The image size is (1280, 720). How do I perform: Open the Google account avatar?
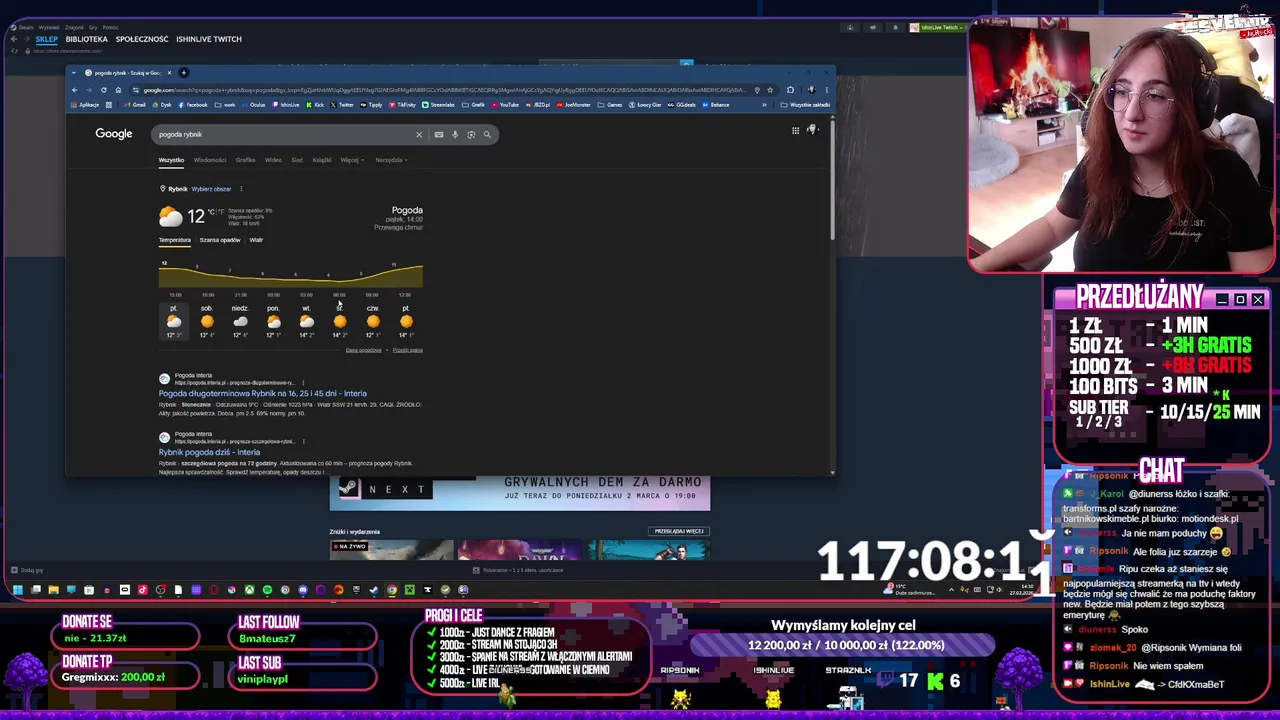813,130
